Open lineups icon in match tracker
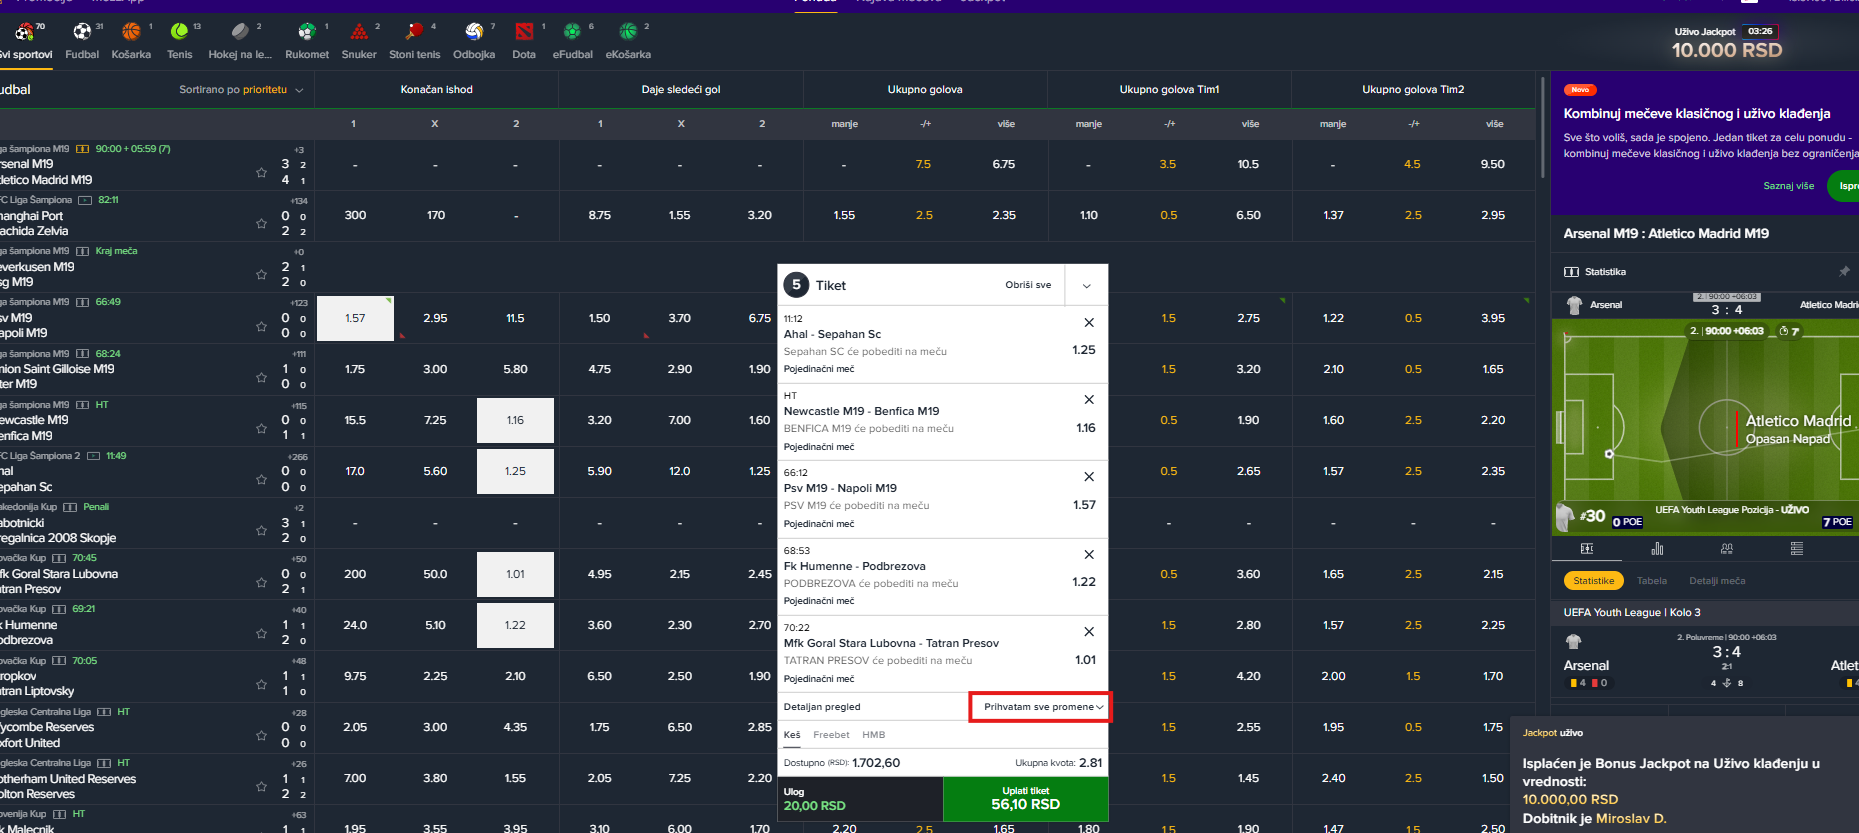This screenshot has height=833, width=1859. coord(1727,549)
